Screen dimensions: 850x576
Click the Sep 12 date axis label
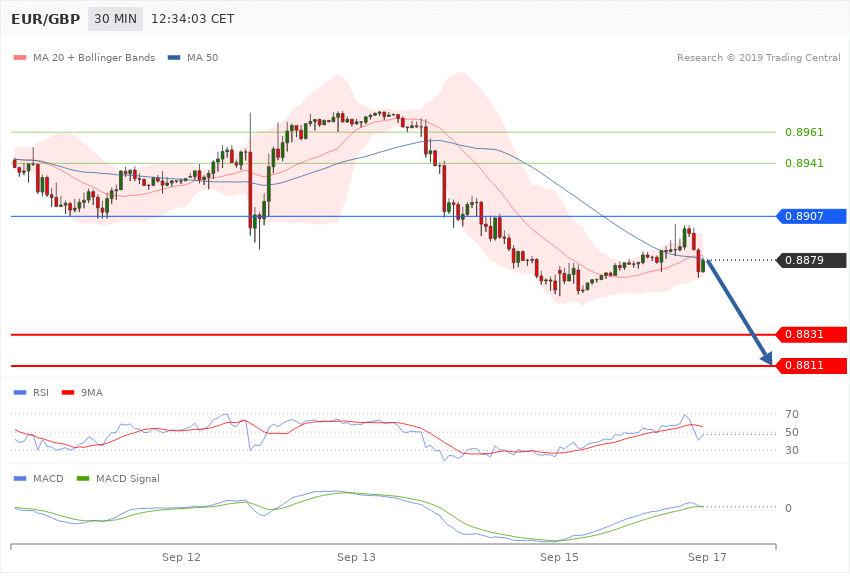click(x=181, y=557)
